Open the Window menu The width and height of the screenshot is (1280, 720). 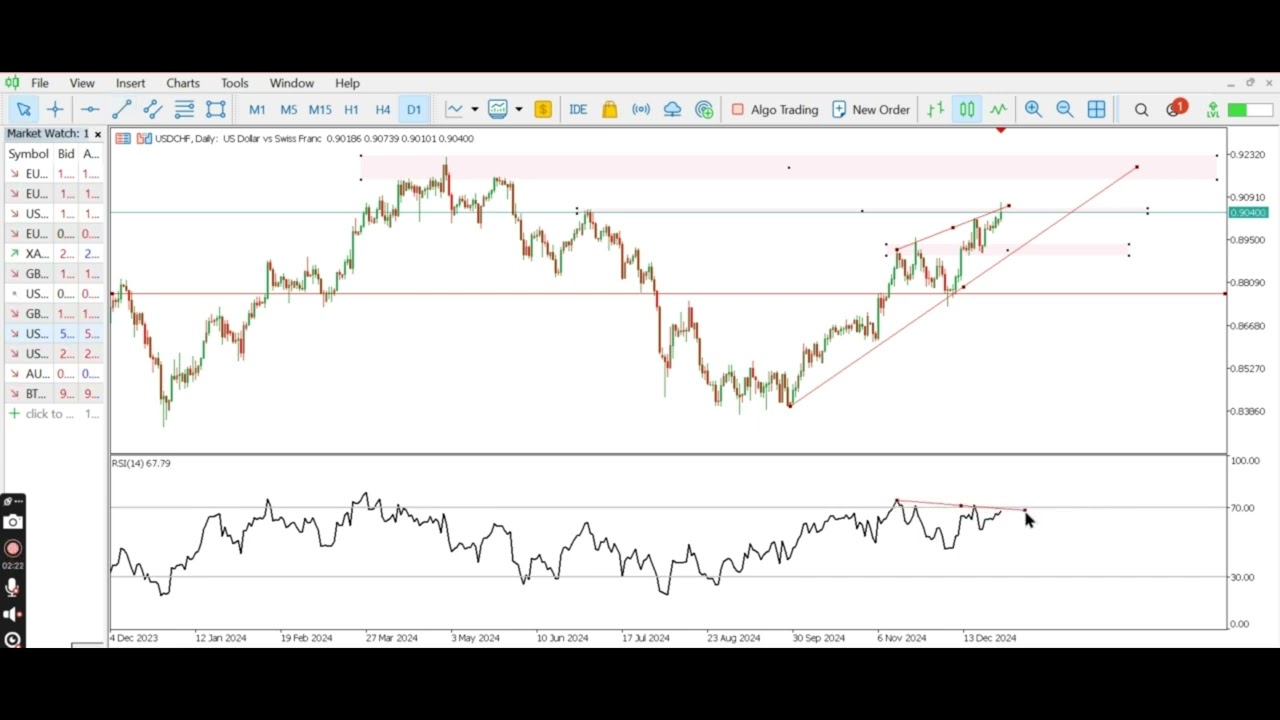(292, 83)
